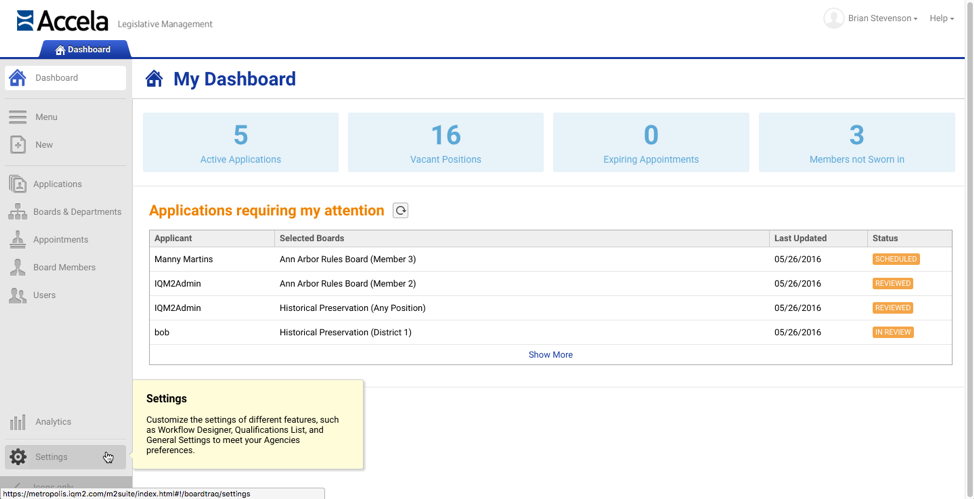Open the Board Members person icon
974x499 pixels.
click(17, 268)
